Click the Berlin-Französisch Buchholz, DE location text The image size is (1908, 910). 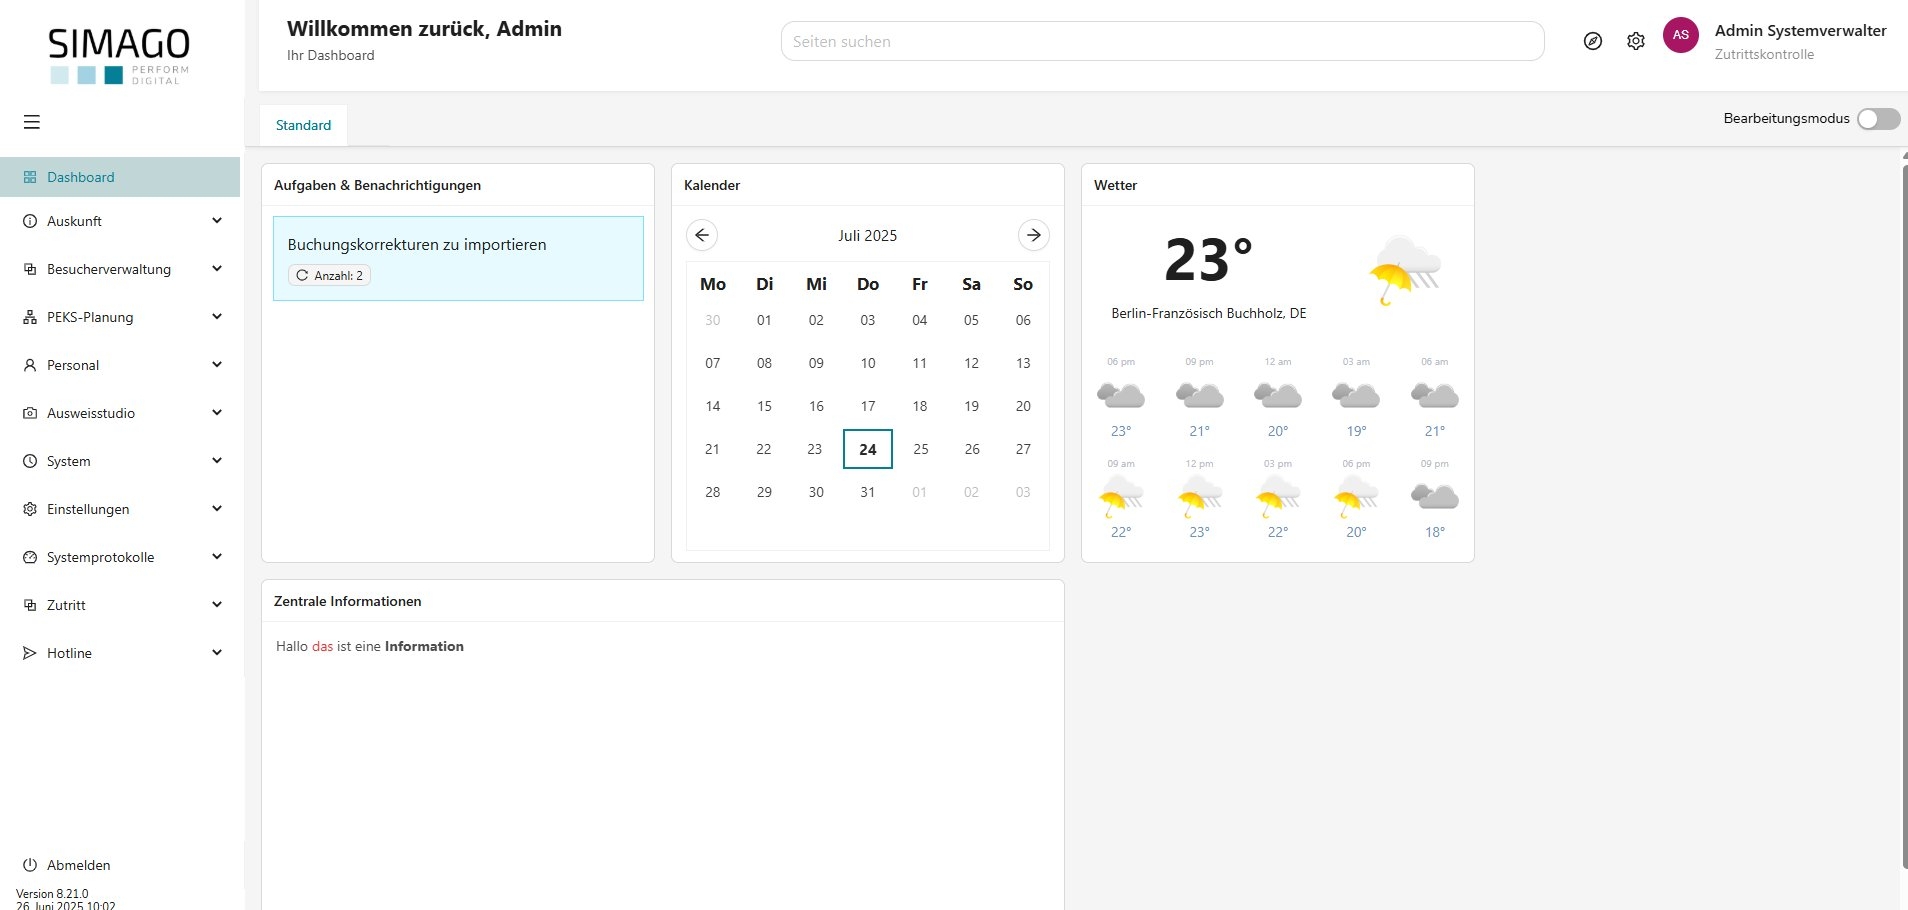1208,313
